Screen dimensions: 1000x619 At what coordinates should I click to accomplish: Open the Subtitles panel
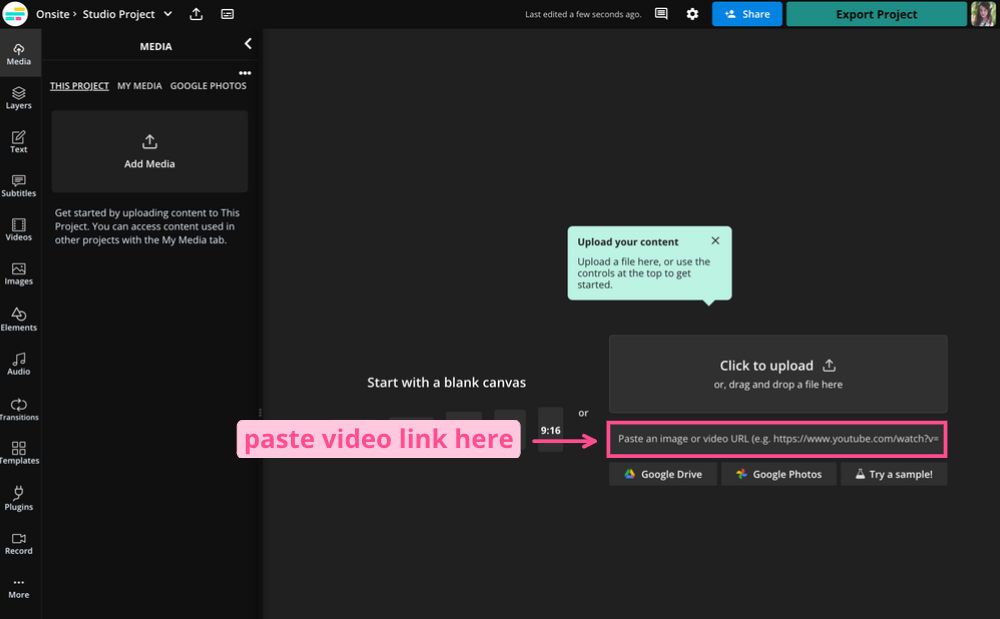pos(19,186)
